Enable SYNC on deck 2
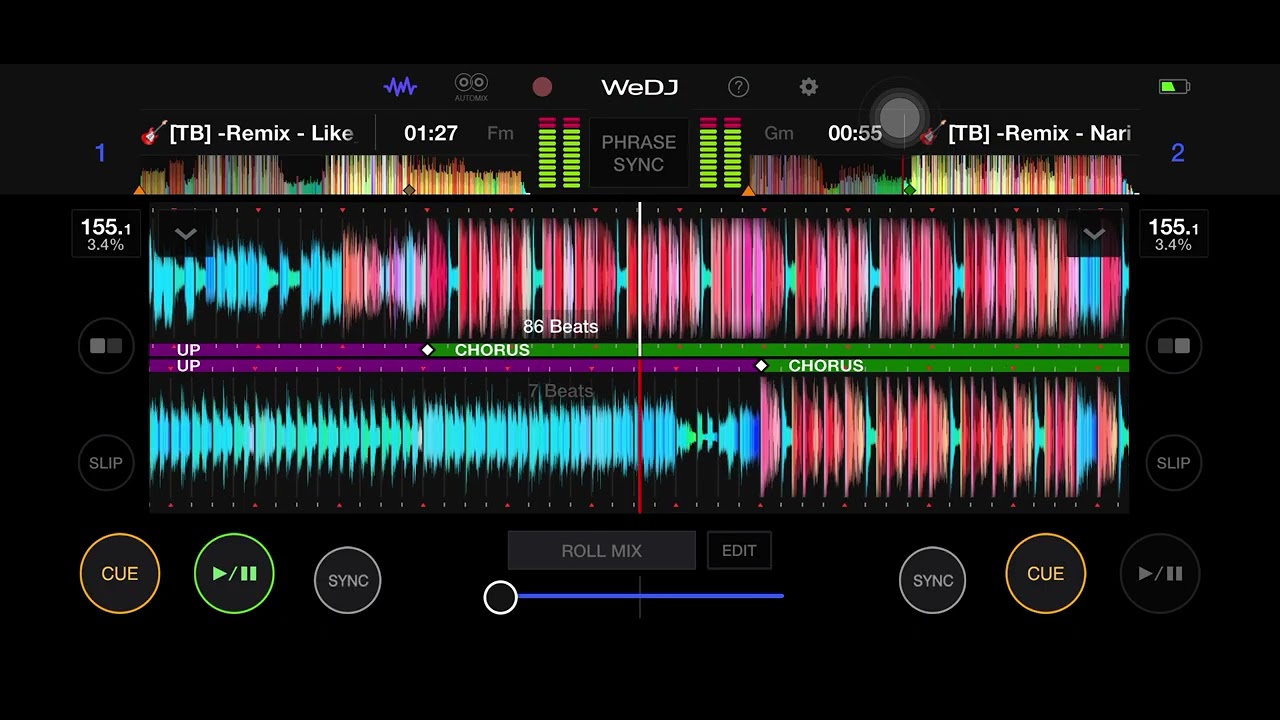Viewport: 1280px width, 720px height. pyautogui.click(x=933, y=580)
